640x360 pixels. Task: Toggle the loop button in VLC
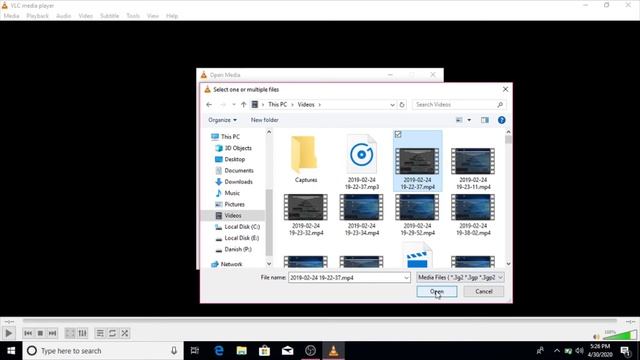coord(112,333)
